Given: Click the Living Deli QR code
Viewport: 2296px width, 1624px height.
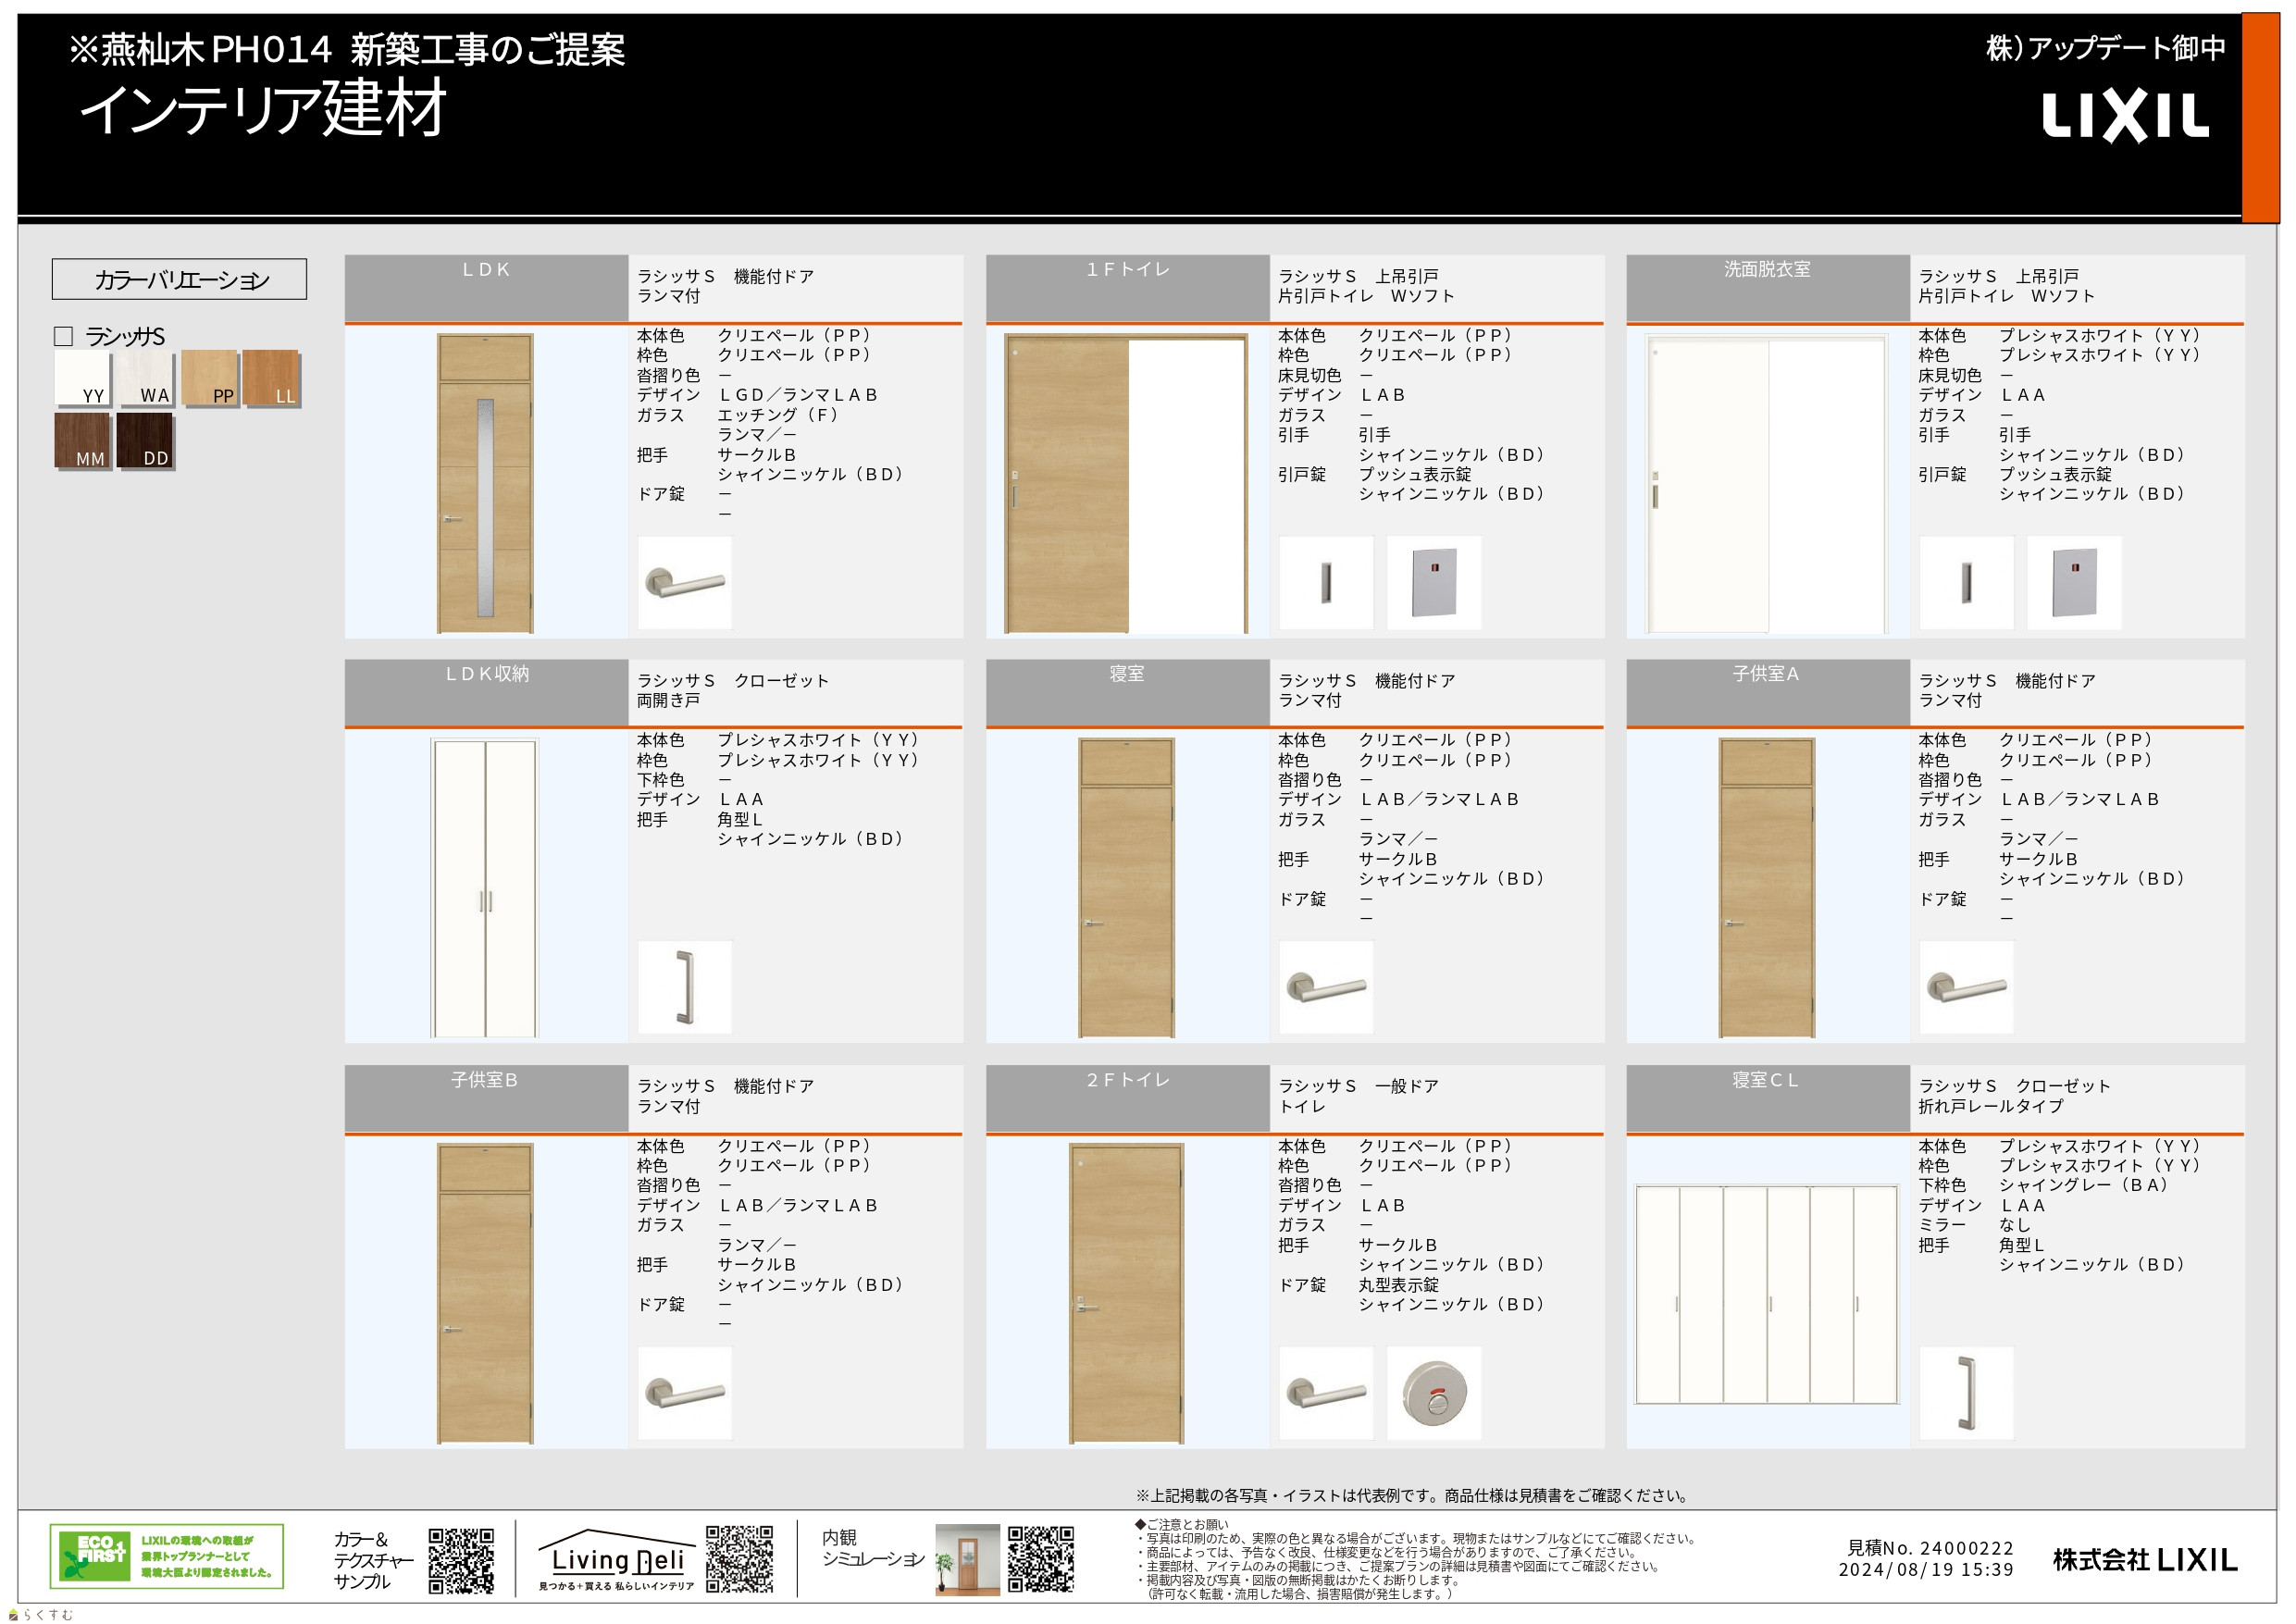Looking at the screenshot, I should [739, 1559].
